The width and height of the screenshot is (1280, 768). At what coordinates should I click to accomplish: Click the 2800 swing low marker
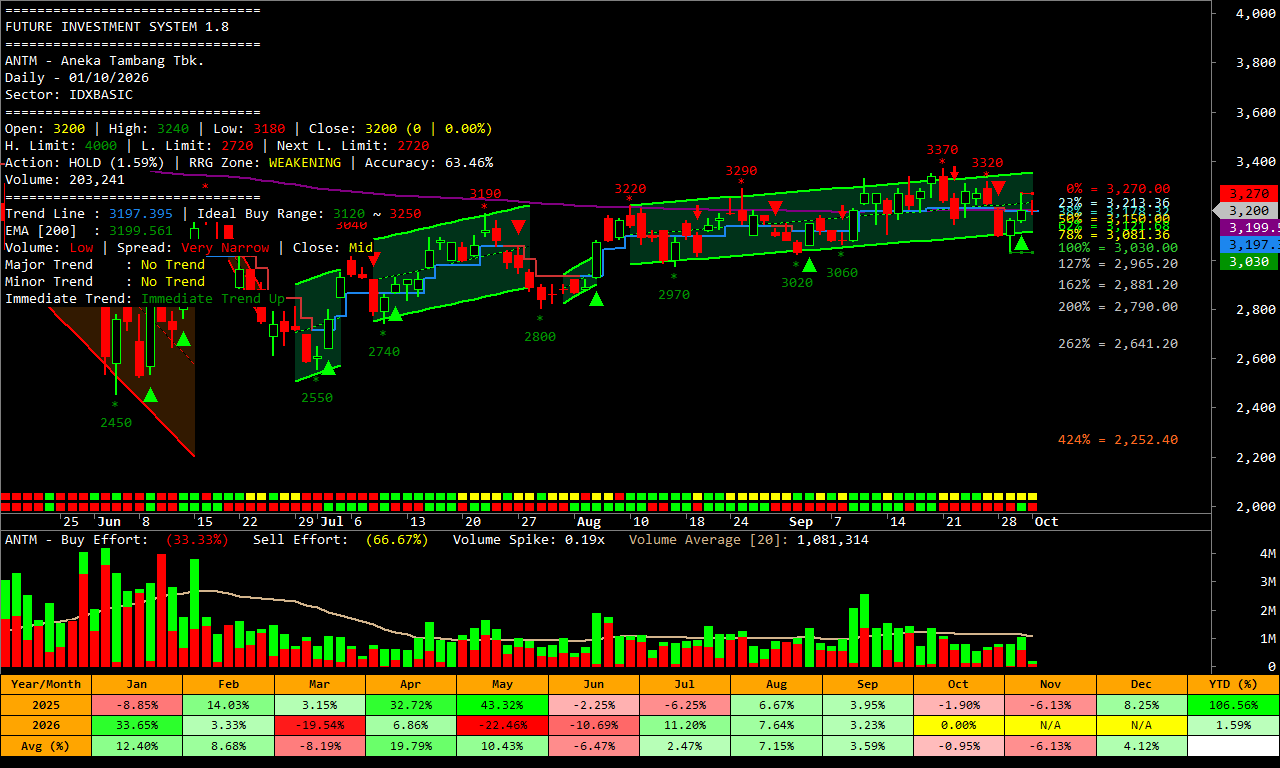[x=539, y=337]
